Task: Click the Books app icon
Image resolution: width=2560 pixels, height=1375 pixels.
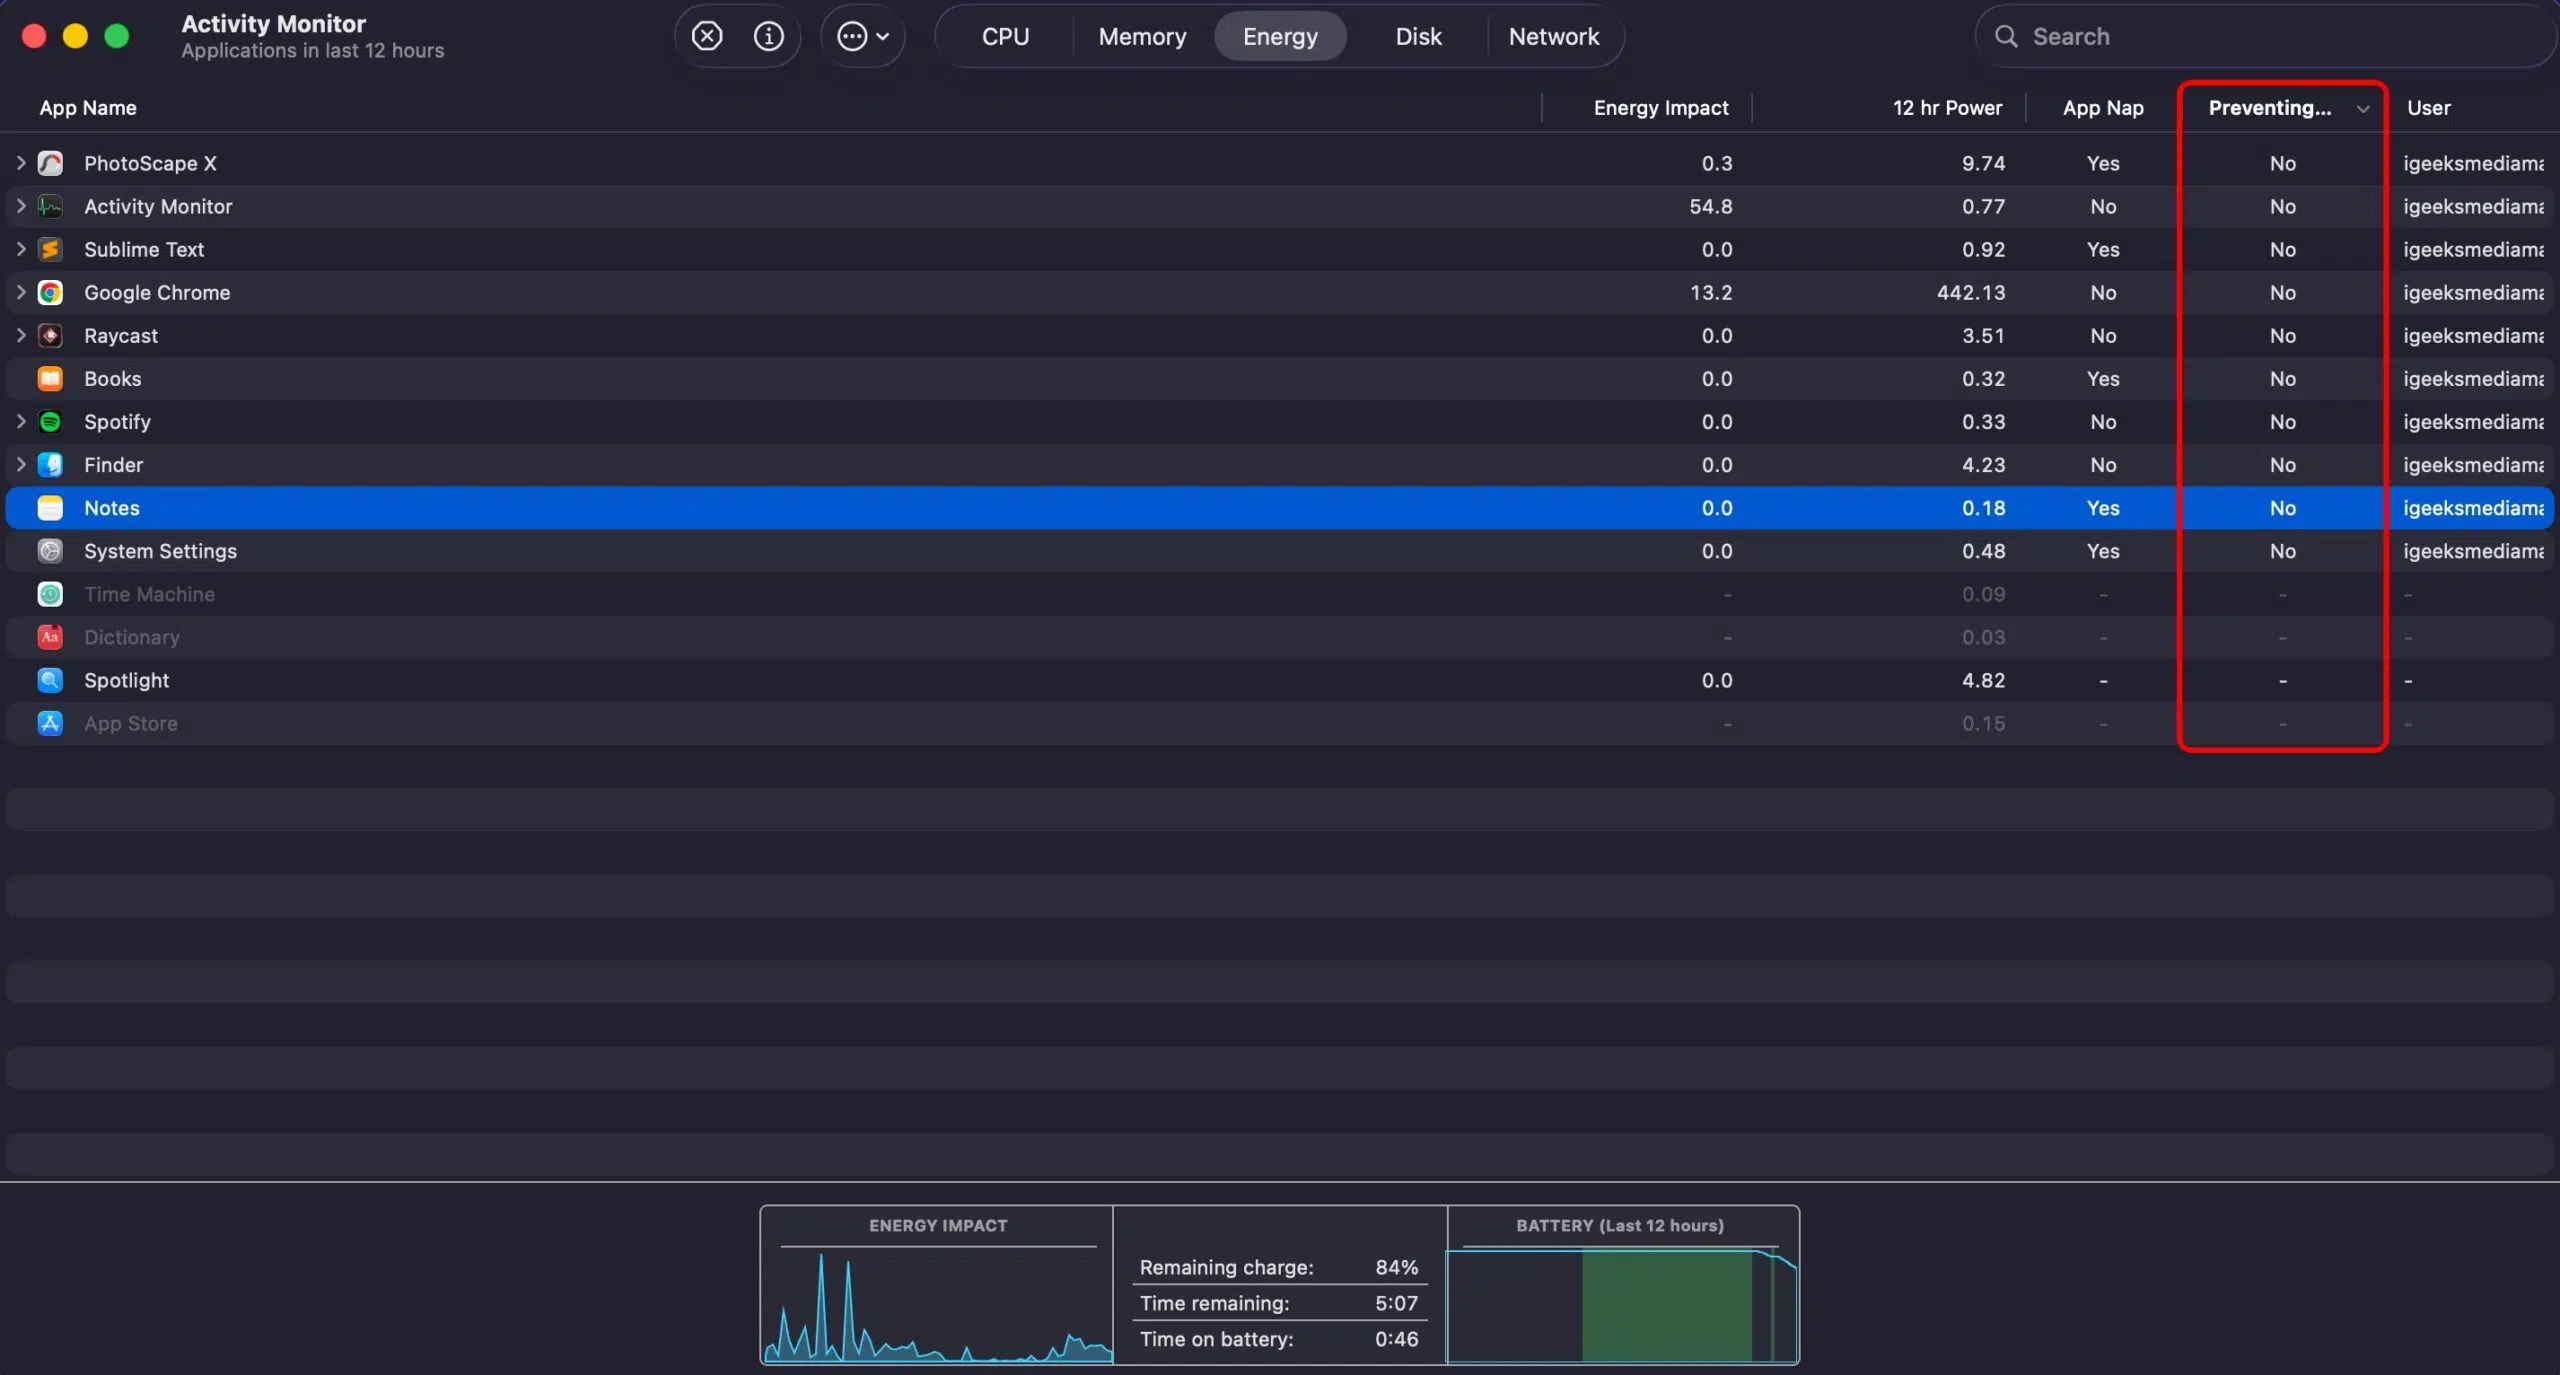Action: point(50,378)
